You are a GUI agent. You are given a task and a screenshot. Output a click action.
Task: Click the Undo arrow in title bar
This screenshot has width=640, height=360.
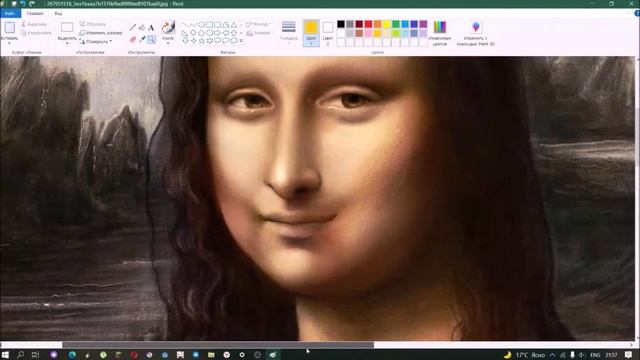[x=23, y=4]
